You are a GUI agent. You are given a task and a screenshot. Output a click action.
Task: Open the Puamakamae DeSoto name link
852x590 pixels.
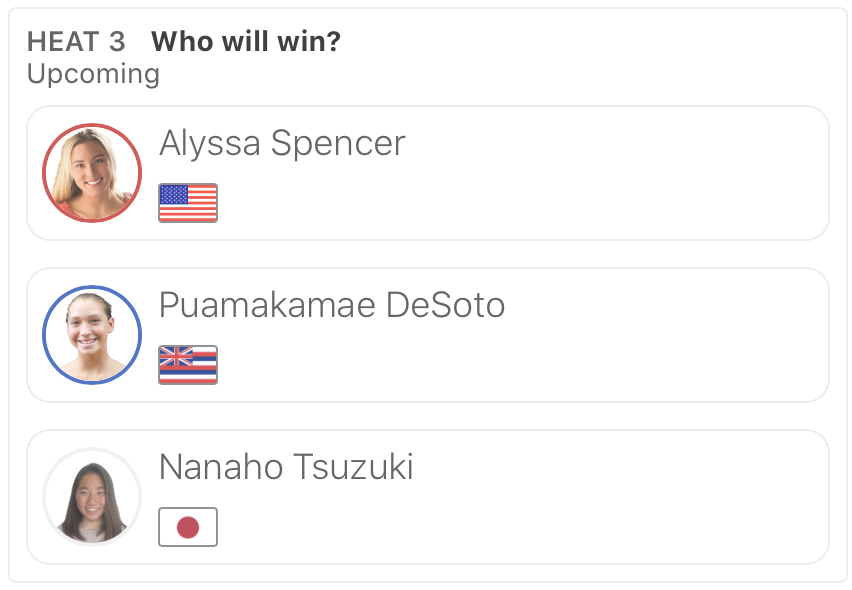pos(332,306)
